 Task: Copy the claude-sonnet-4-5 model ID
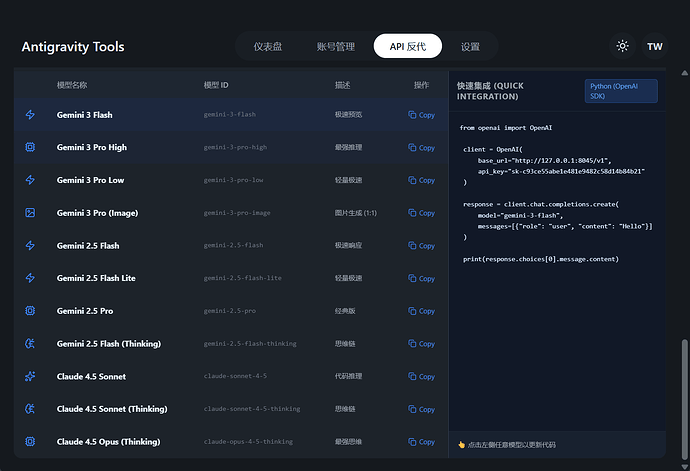pos(421,376)
